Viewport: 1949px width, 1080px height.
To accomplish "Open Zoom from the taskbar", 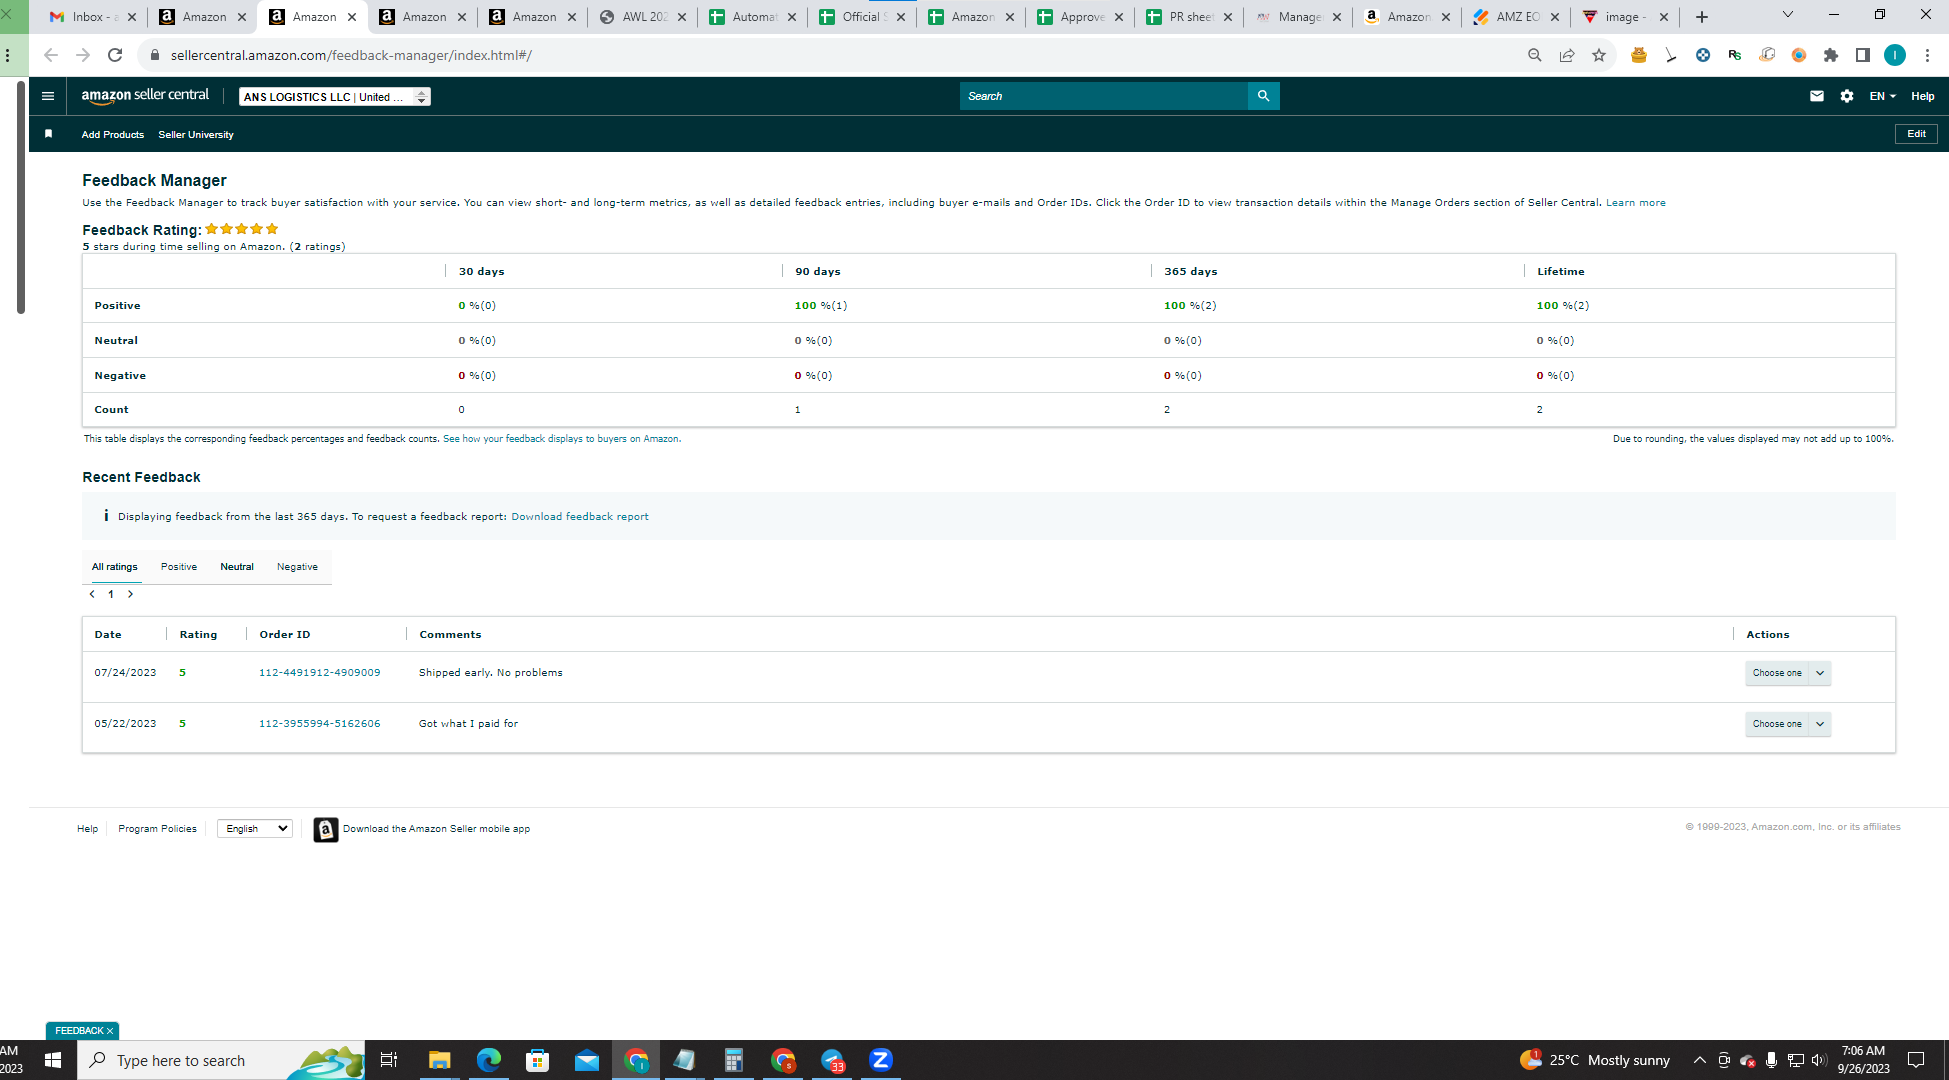I will (881, 1060).
